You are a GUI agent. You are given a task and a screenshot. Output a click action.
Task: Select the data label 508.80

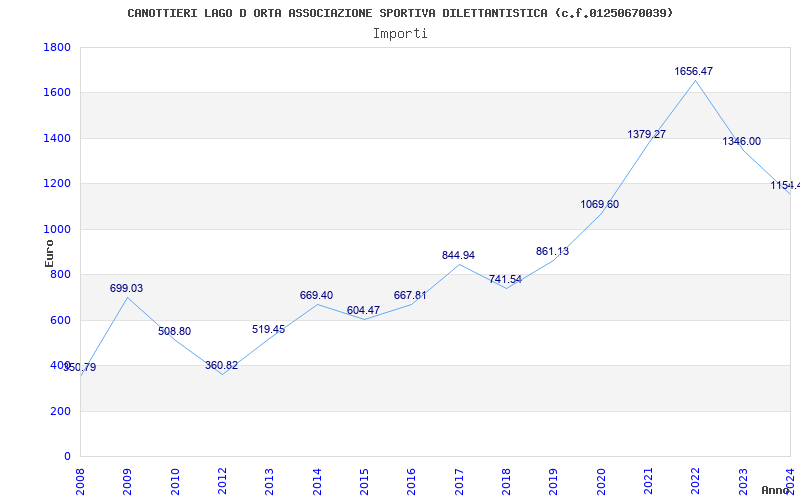[174, 331]
